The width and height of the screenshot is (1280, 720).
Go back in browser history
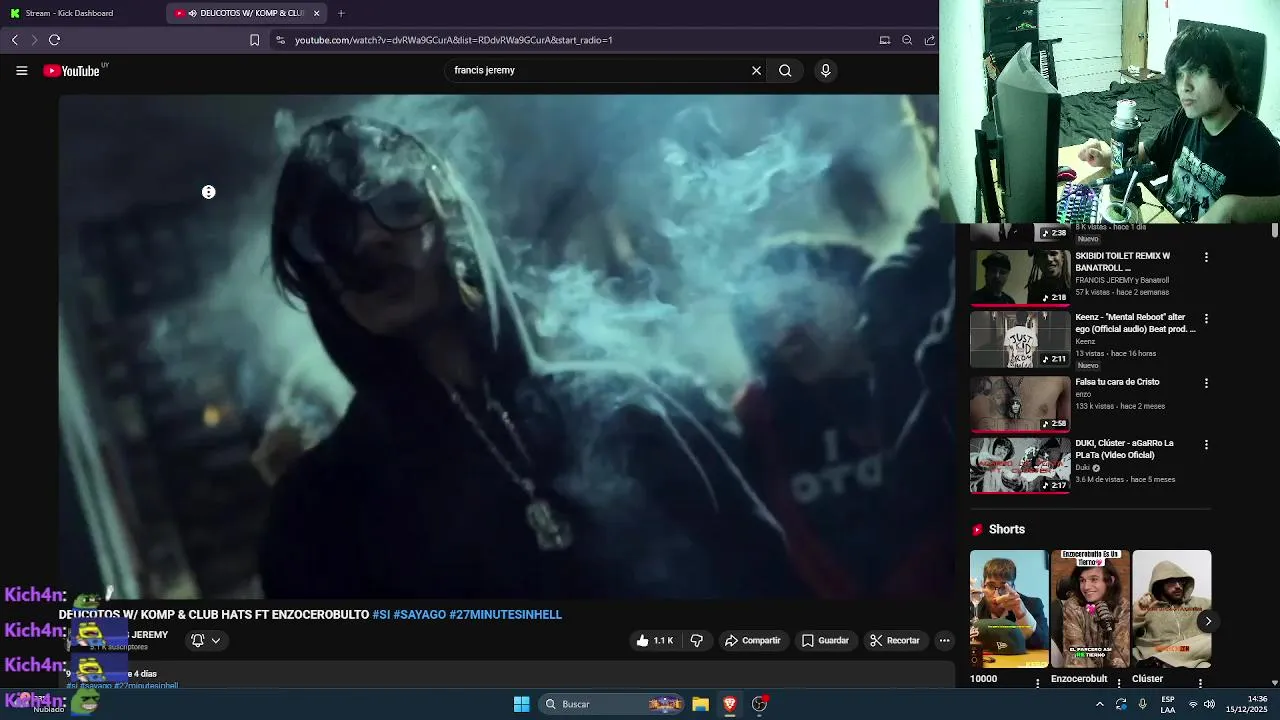point(14,40)
